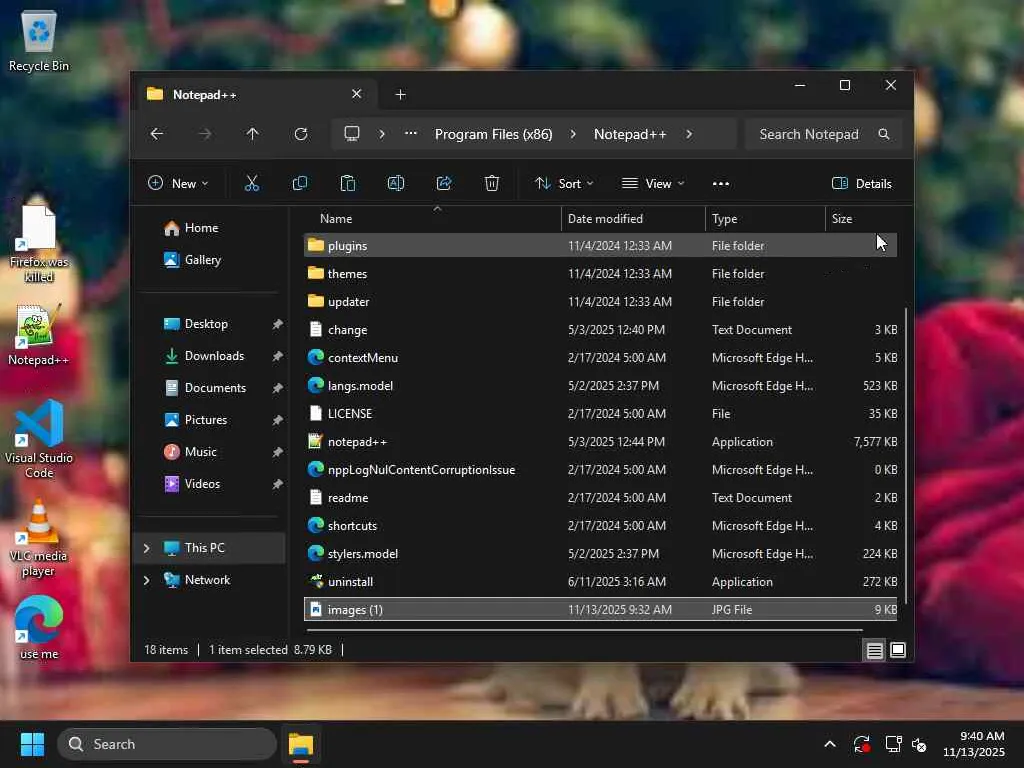Screen dimensions: 1024x768
Task: Select the notepad++ Application file
Action: [x=600, y=441]
